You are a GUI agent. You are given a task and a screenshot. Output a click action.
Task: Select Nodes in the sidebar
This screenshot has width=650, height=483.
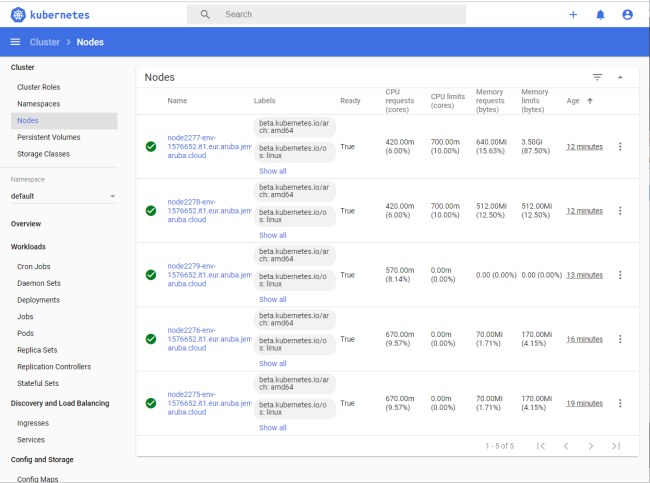[64, 121]
